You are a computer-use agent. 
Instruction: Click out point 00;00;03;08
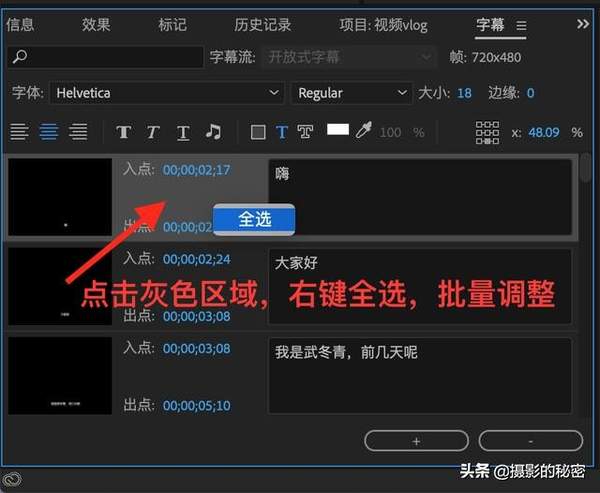(197, 317)
